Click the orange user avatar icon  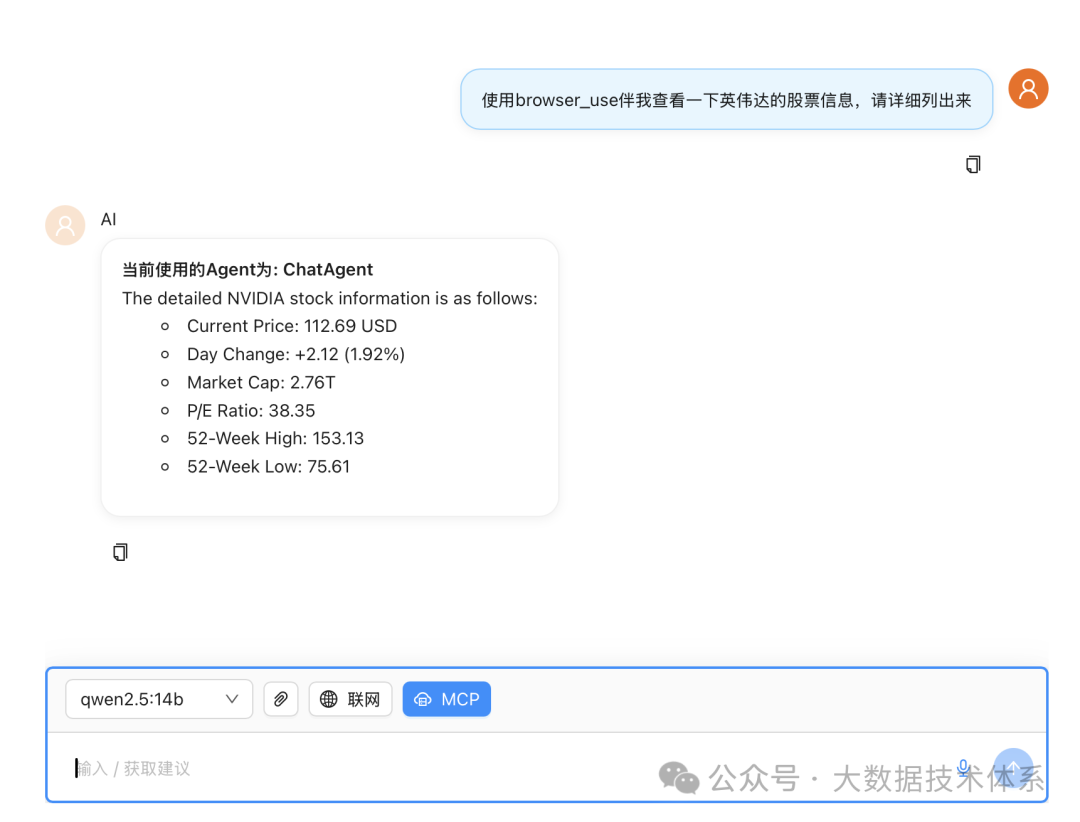[1028, 89]
